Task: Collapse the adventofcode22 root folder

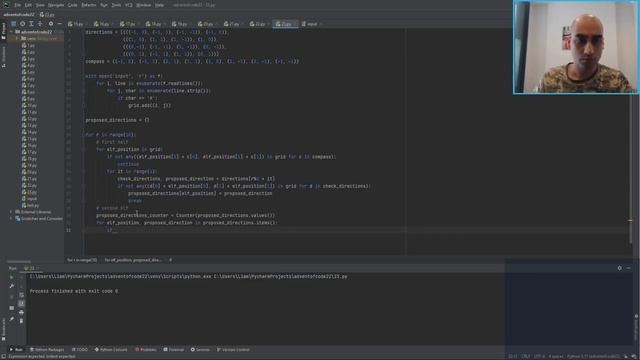Action: [11, 32]
